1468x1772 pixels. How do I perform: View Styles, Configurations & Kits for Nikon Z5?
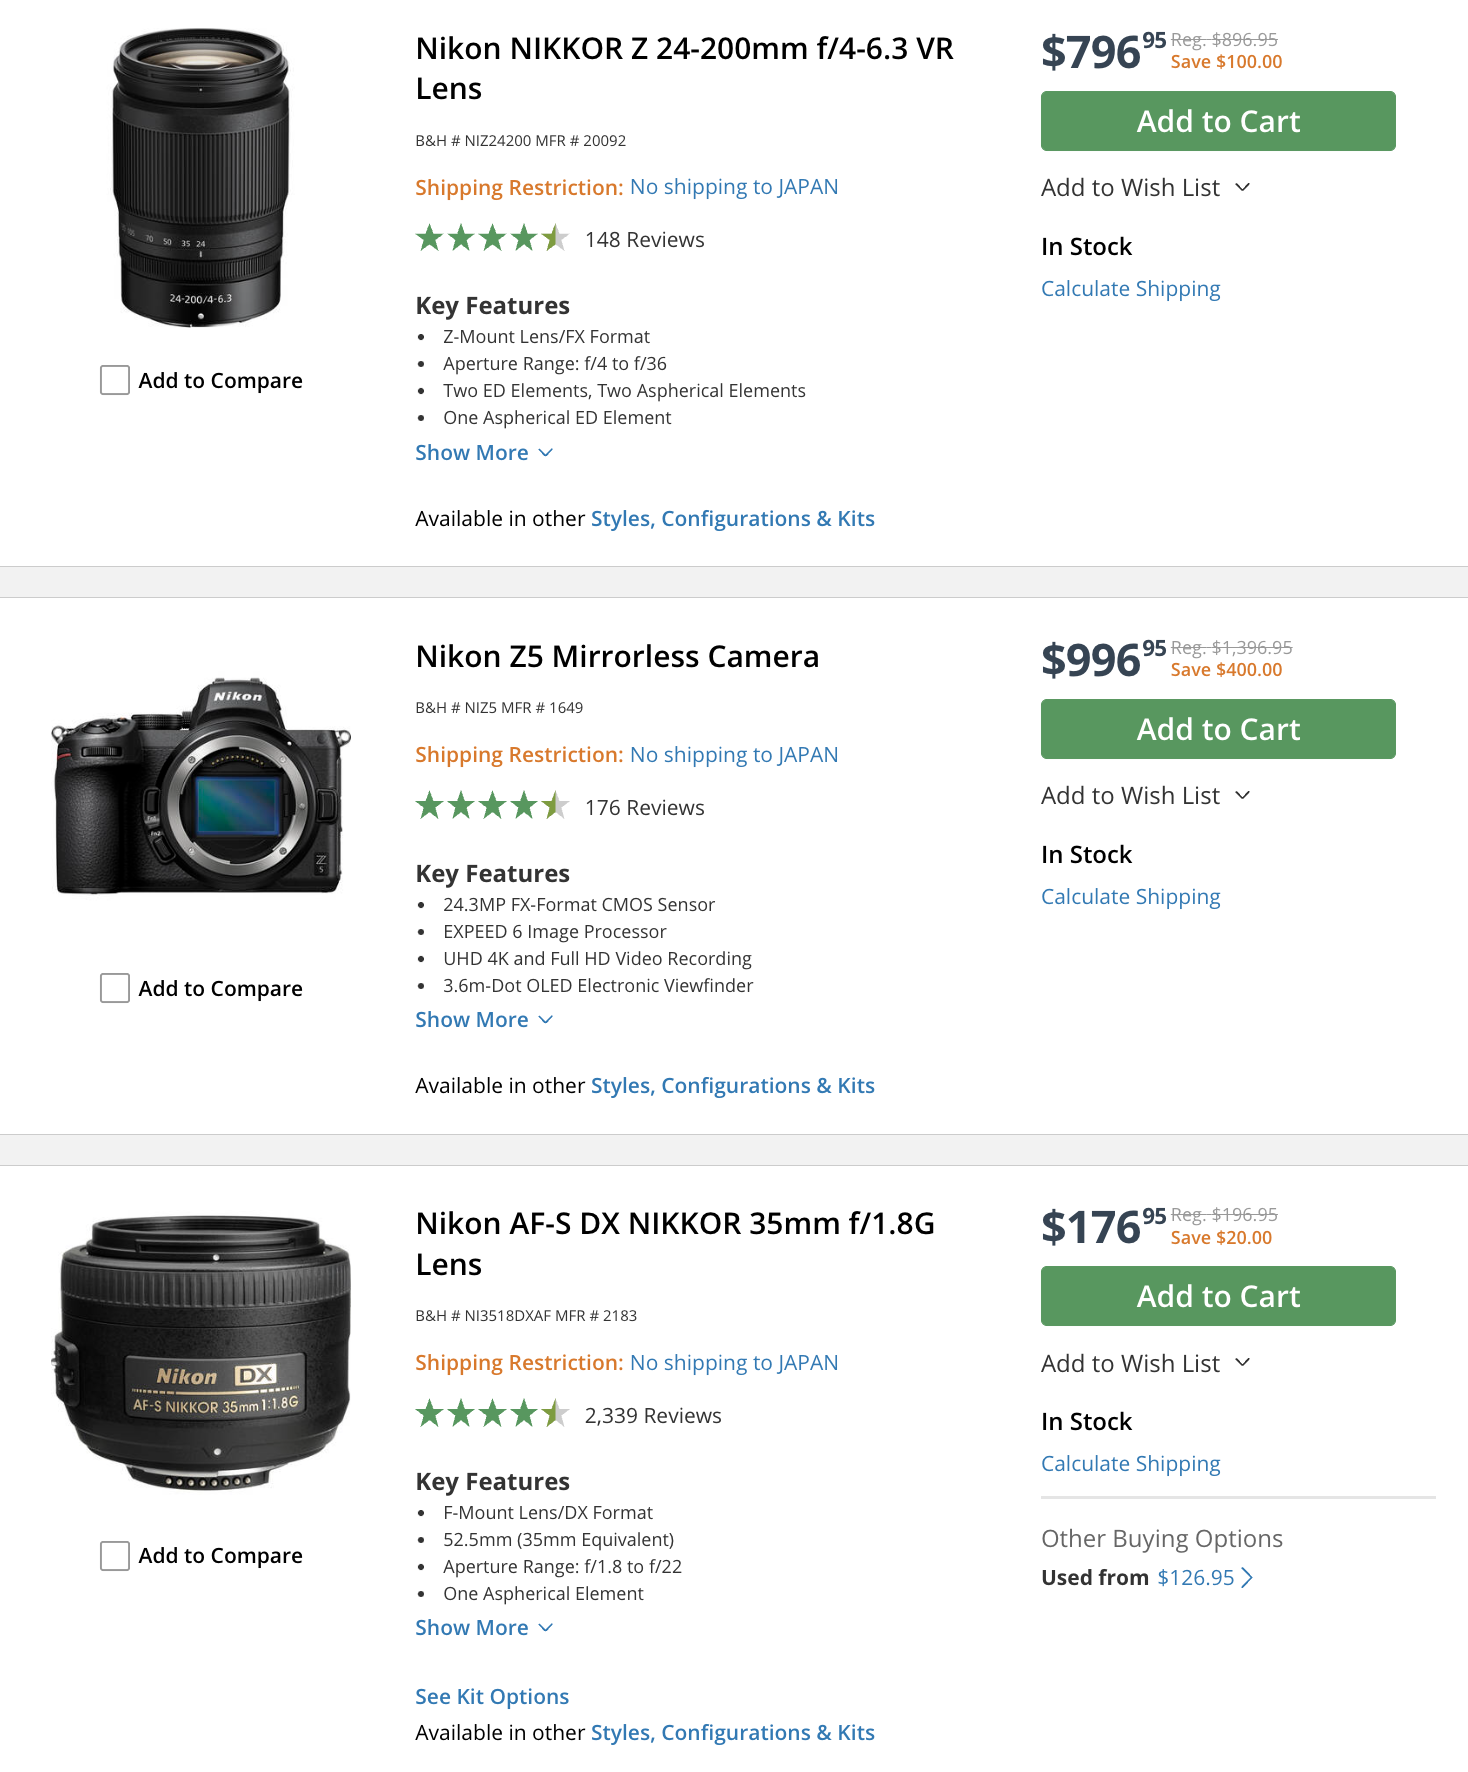(x=732, y=1086)
